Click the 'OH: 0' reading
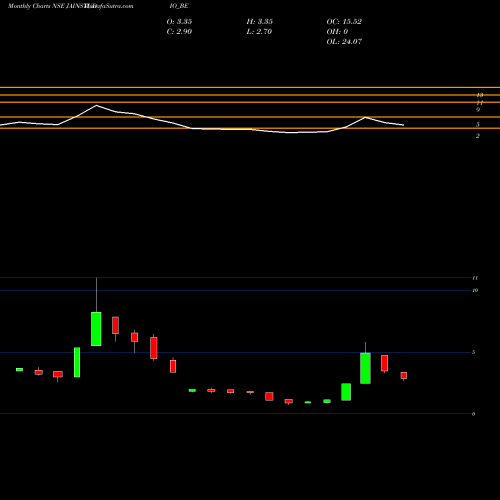 tap(337, 31)
